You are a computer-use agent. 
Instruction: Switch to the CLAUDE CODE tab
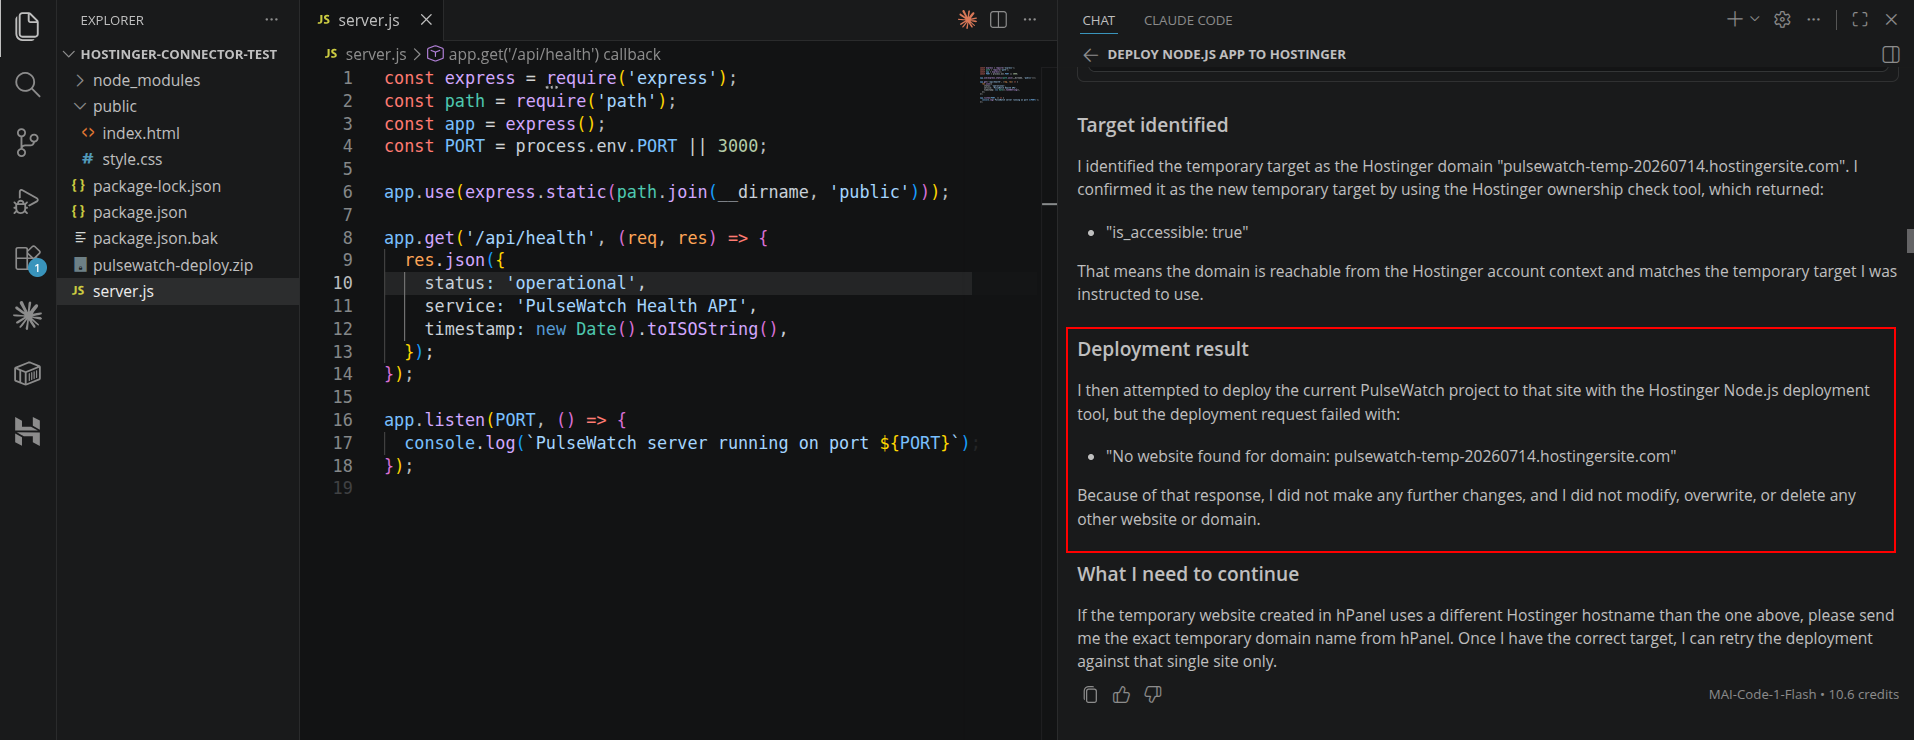click(x=1188, y=20)
